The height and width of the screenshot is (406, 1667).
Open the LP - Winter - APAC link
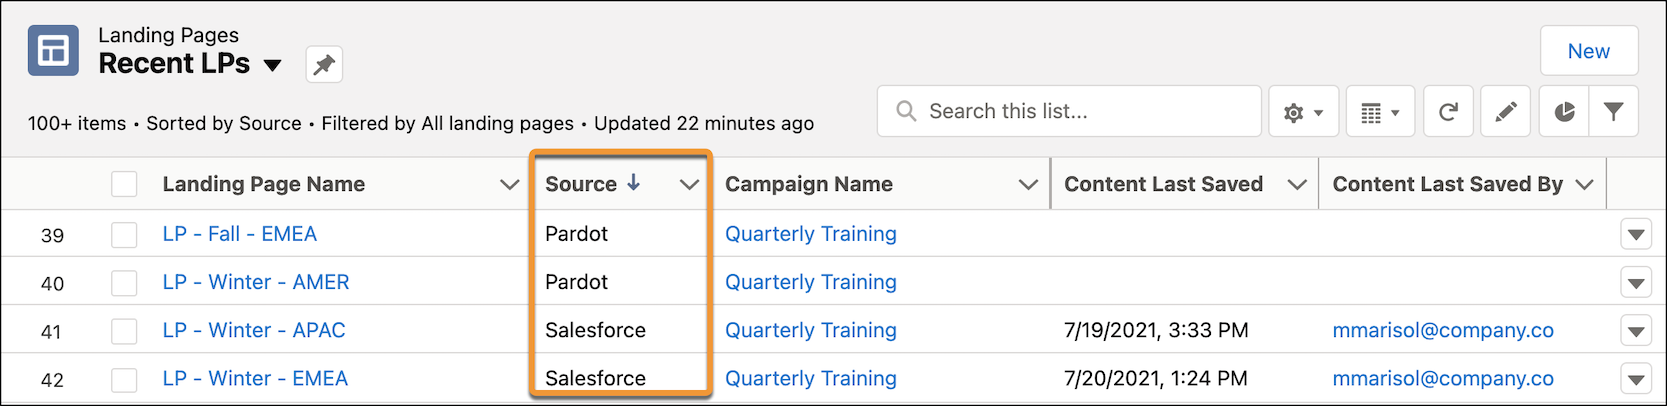(254, 330)
